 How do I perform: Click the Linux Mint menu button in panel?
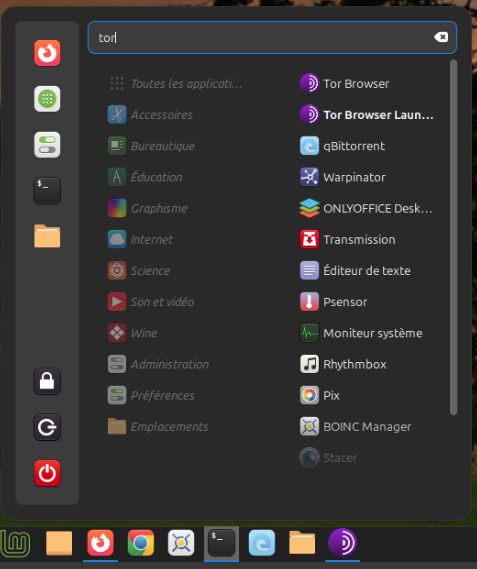tap(16, 543)
